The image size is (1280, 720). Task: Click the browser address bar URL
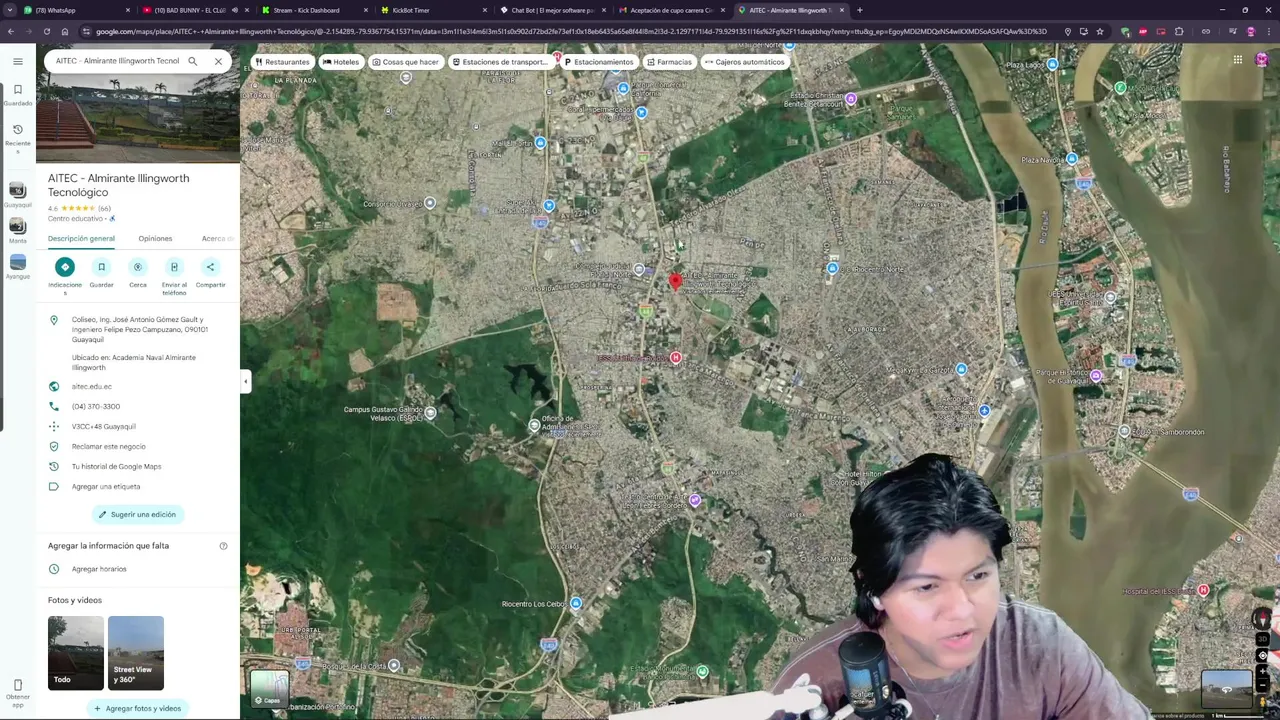click(x=570, y=31)
